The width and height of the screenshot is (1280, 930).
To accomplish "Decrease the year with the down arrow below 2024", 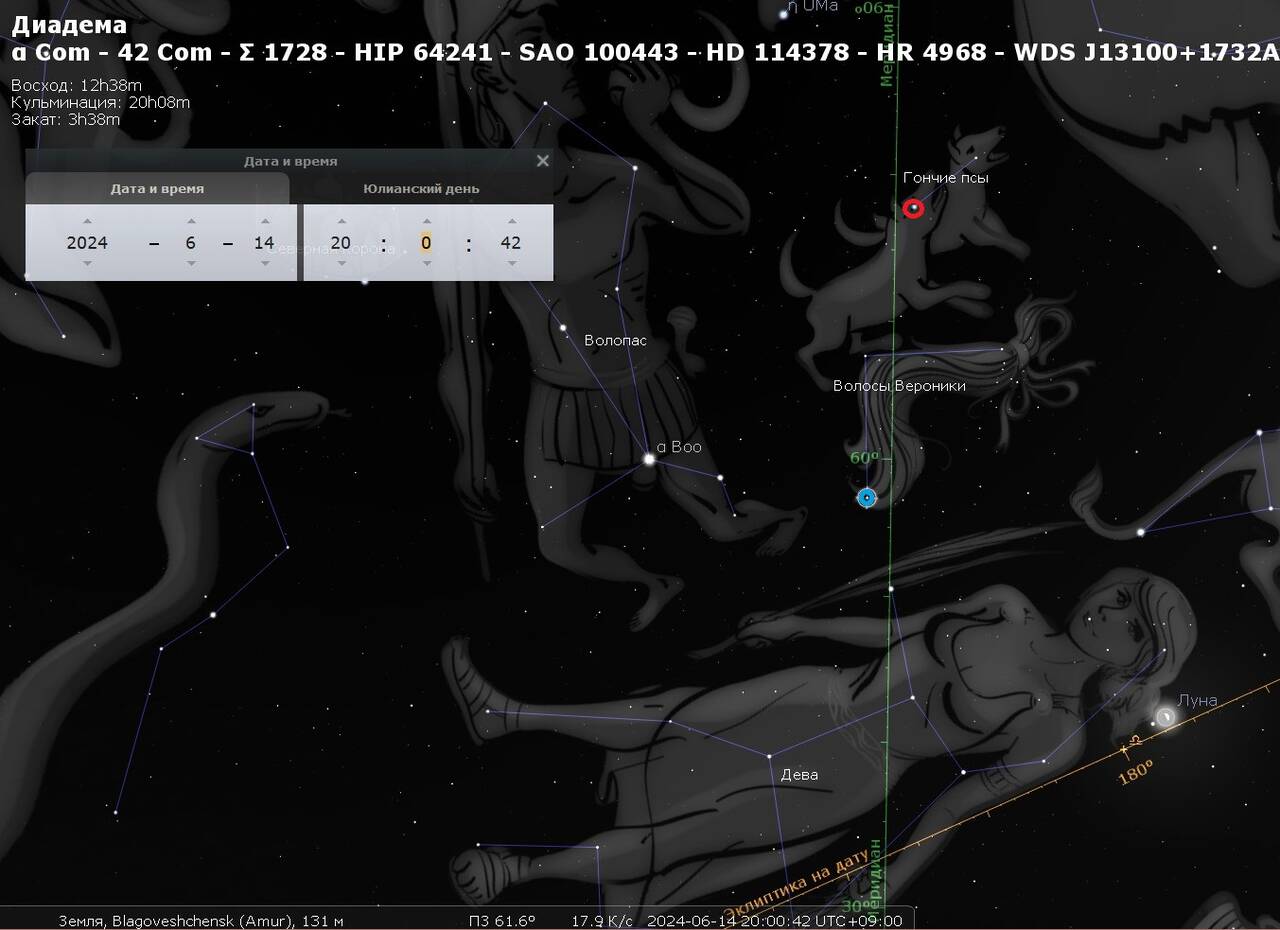I will (87, 263).
